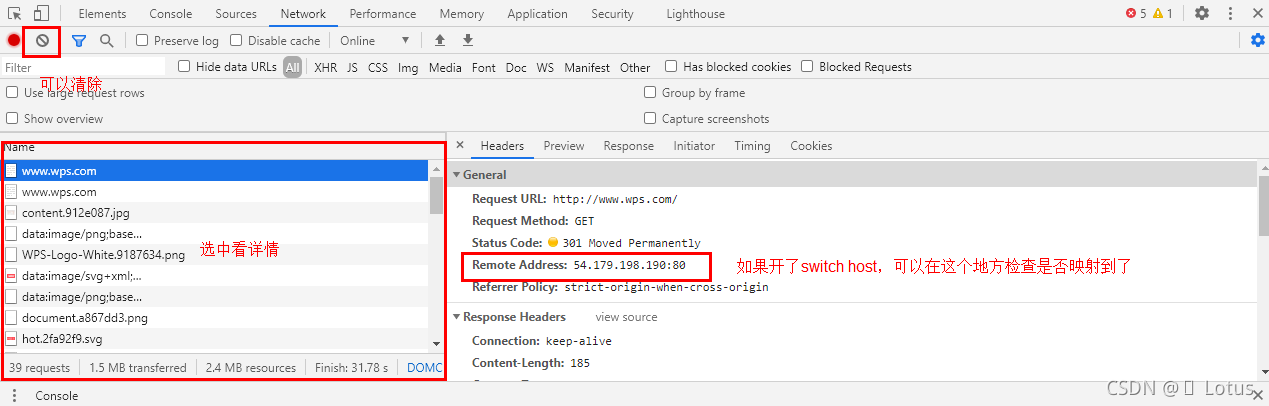Image resolution: width=1269 pixels, height=406 pixels.
Task: Select the Initiator tab
Action: click(694, 146)
